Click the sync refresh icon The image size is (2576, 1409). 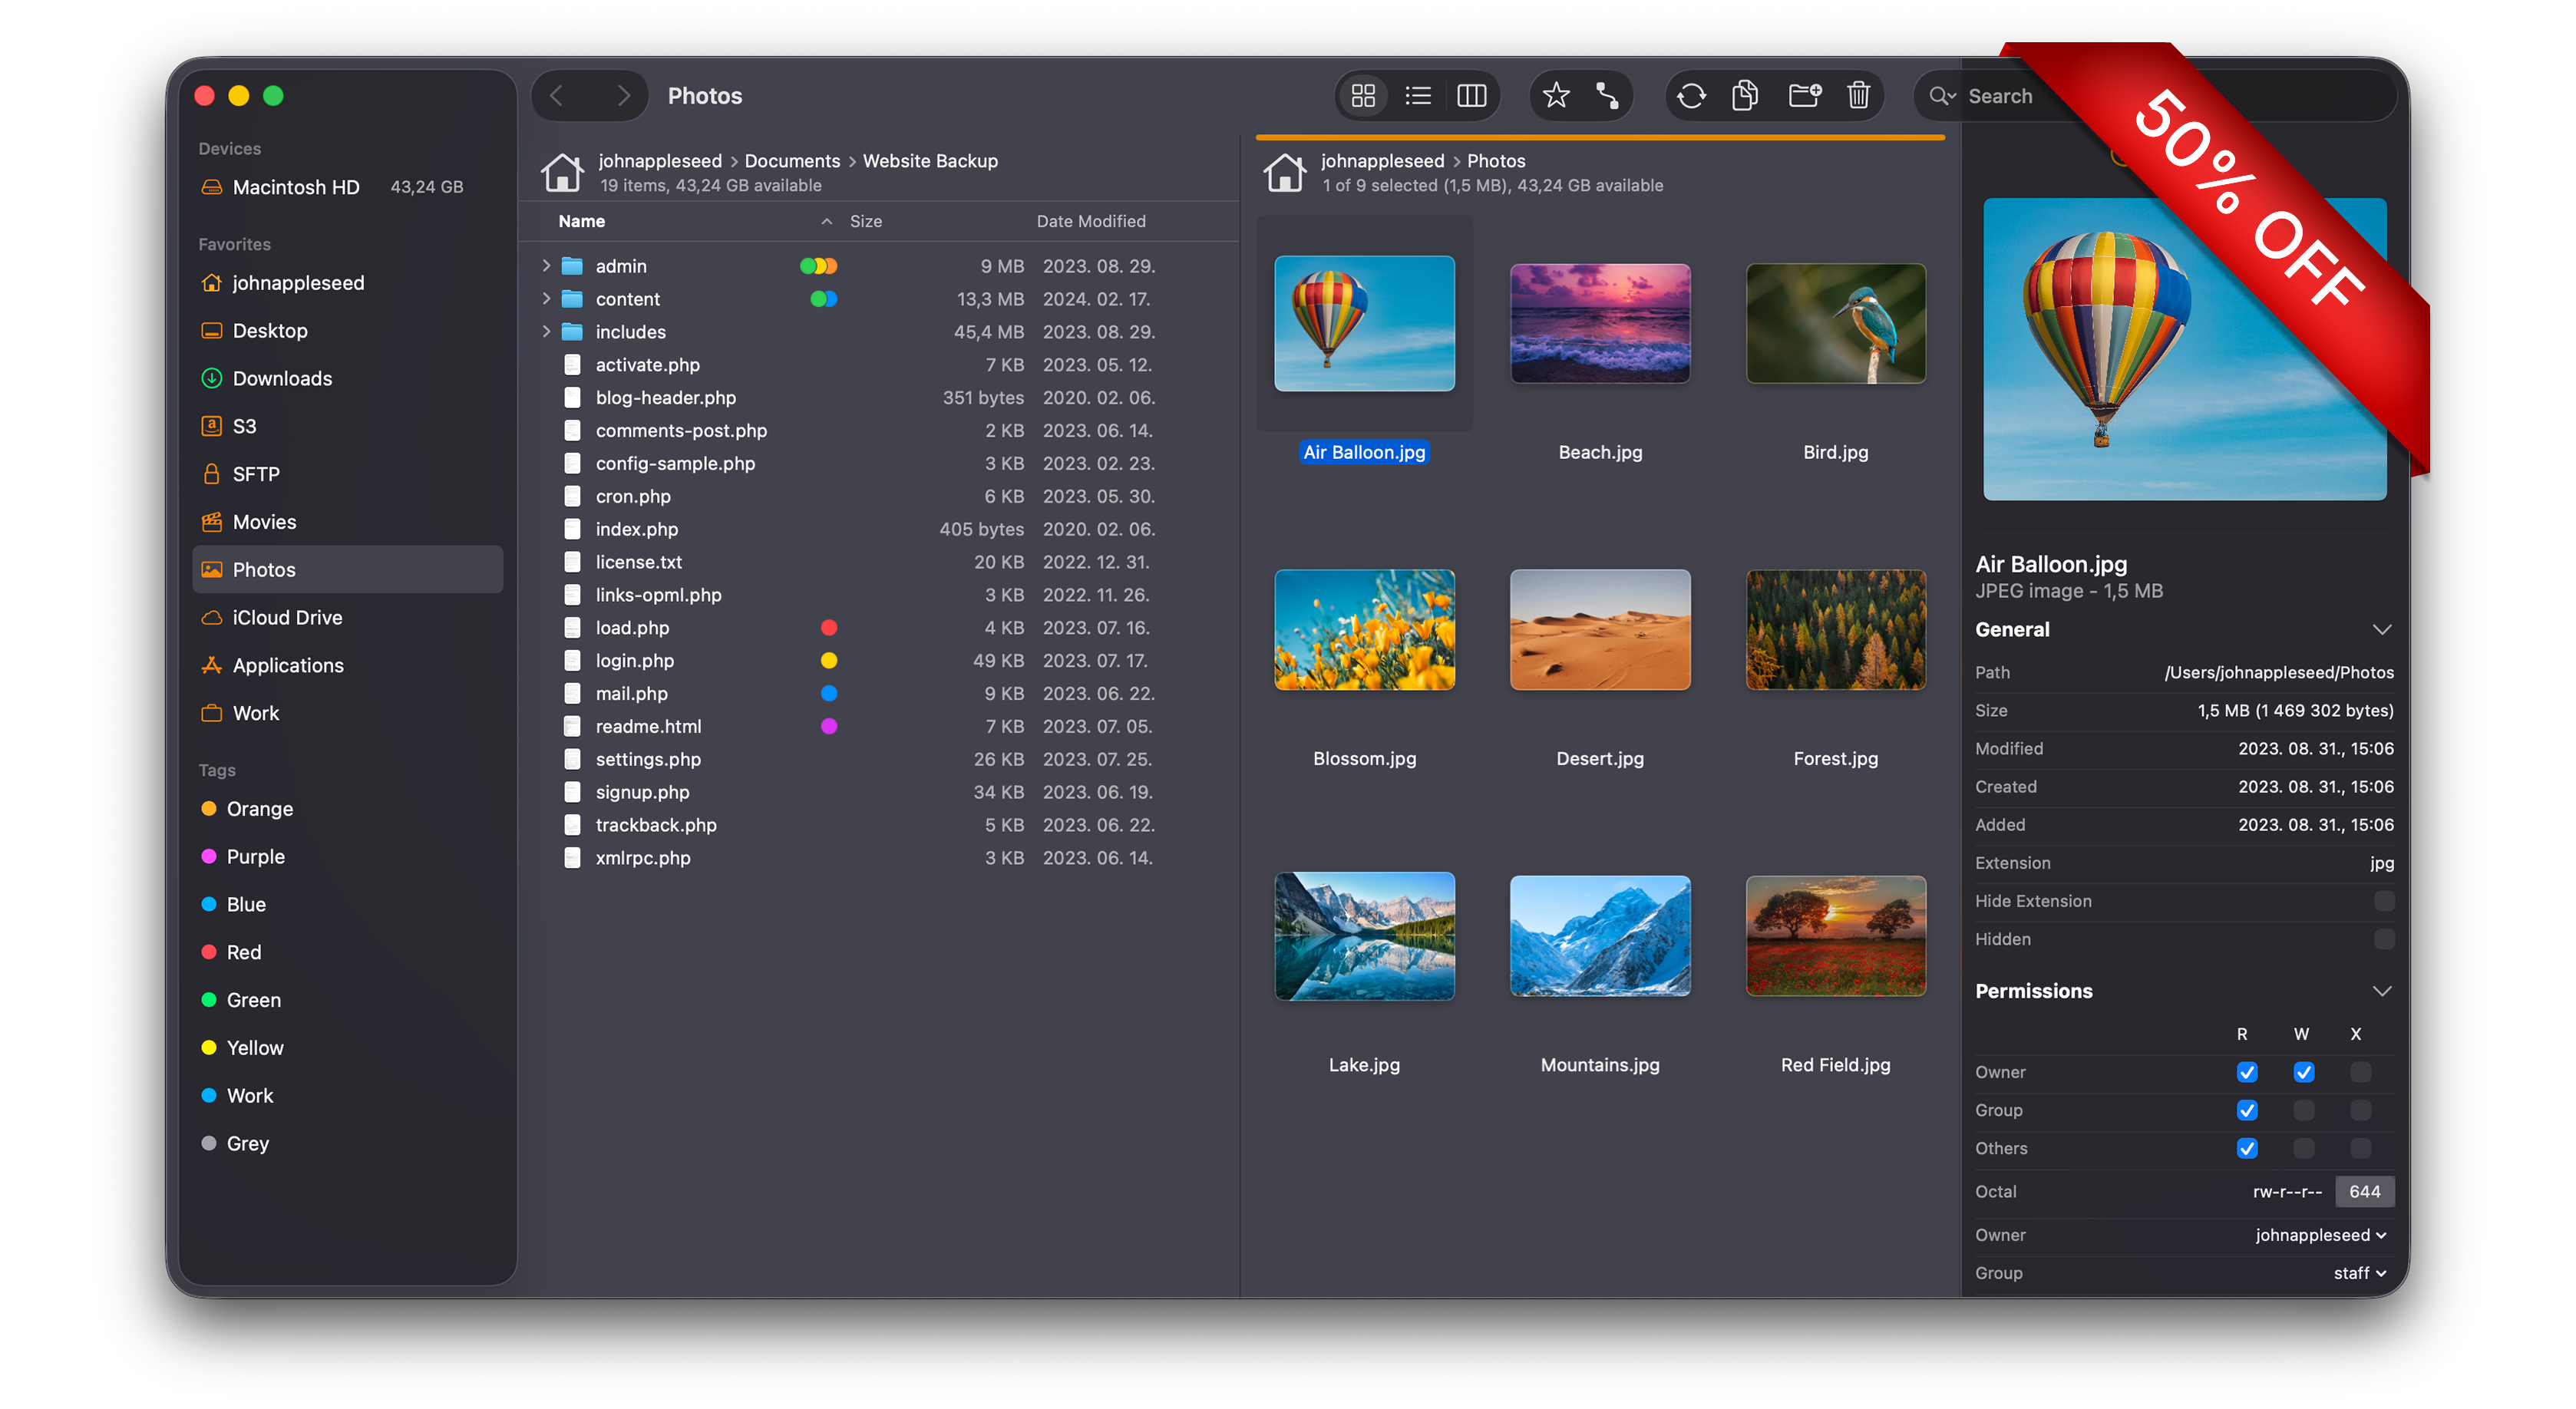(1691, 96)
